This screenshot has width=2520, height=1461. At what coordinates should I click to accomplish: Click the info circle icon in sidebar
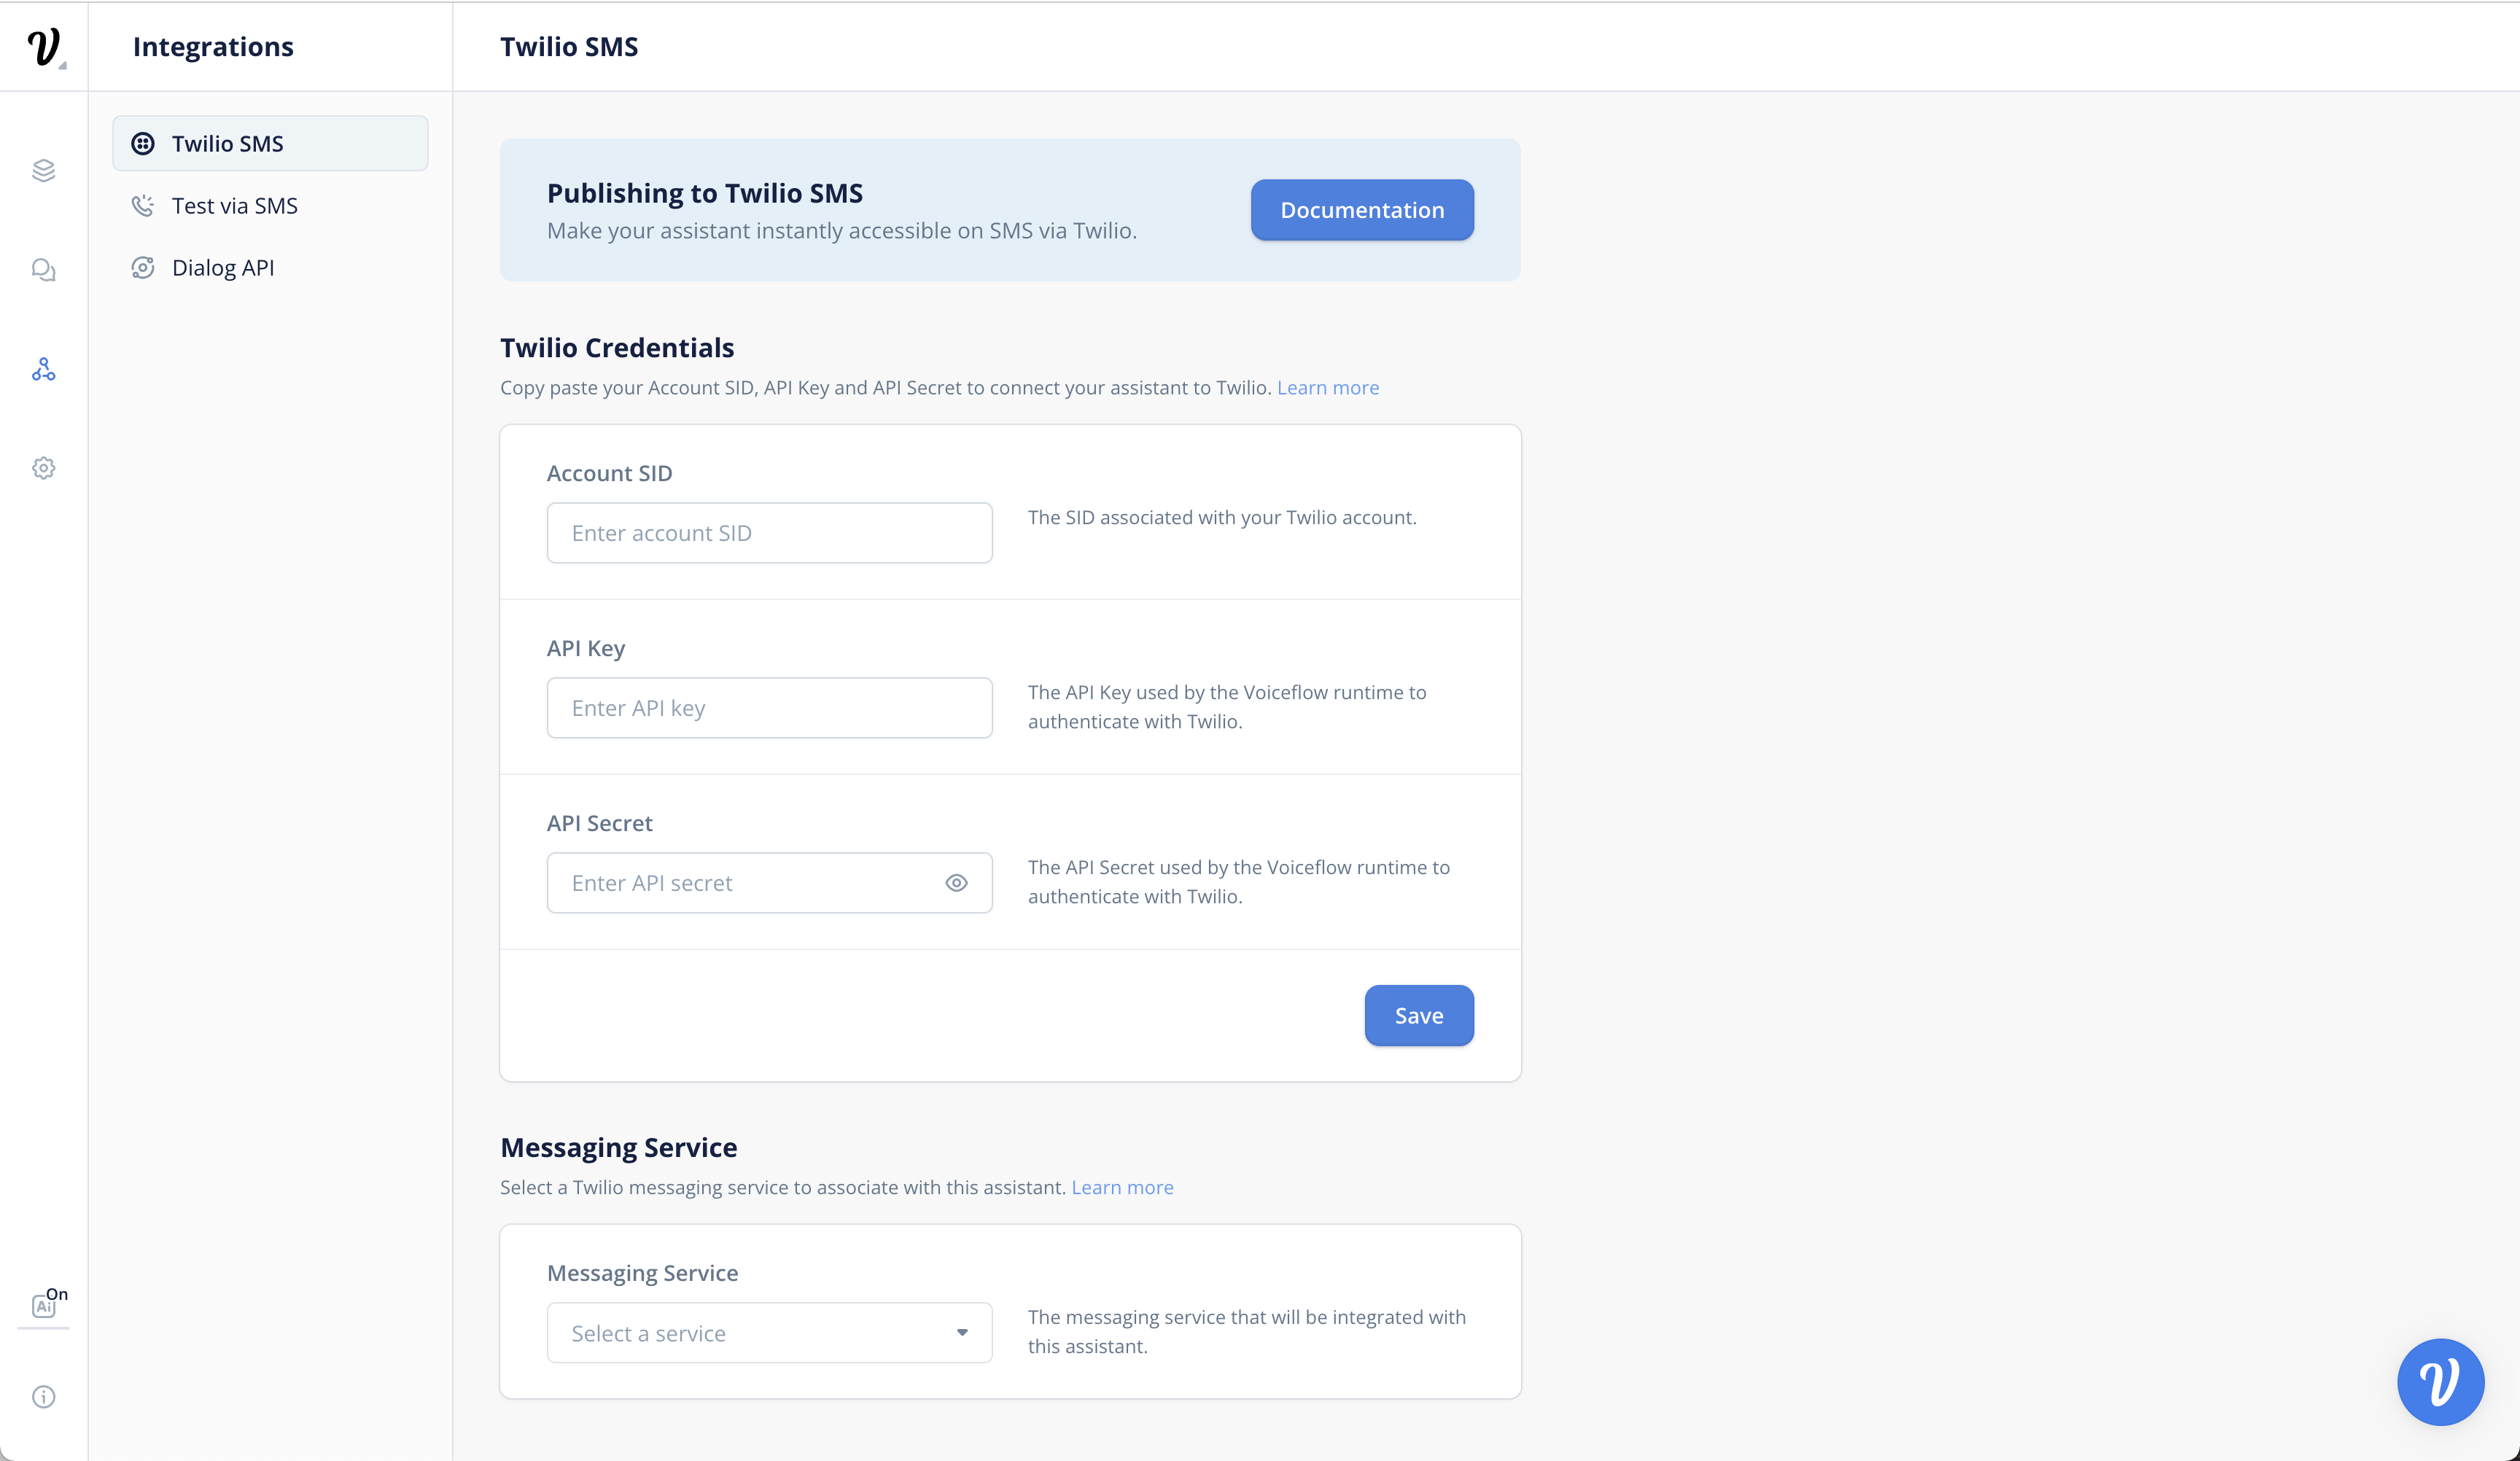pyautogui.click(x=43, y=1397)
